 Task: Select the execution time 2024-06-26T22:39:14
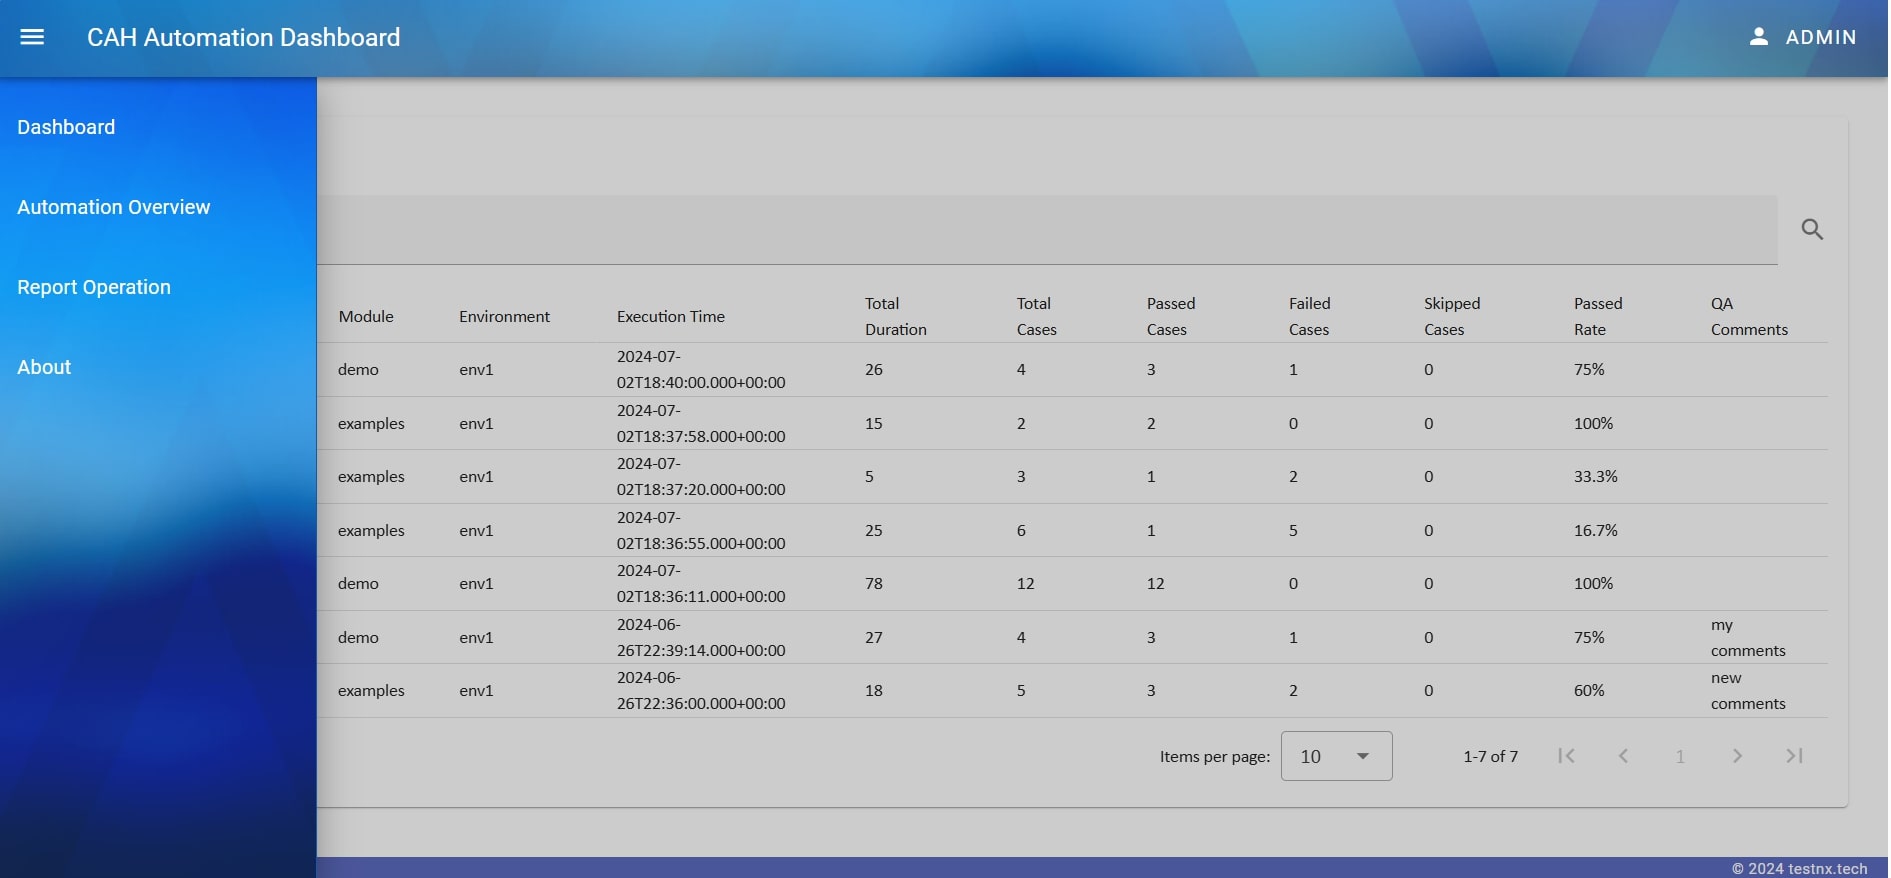[701, 637]
